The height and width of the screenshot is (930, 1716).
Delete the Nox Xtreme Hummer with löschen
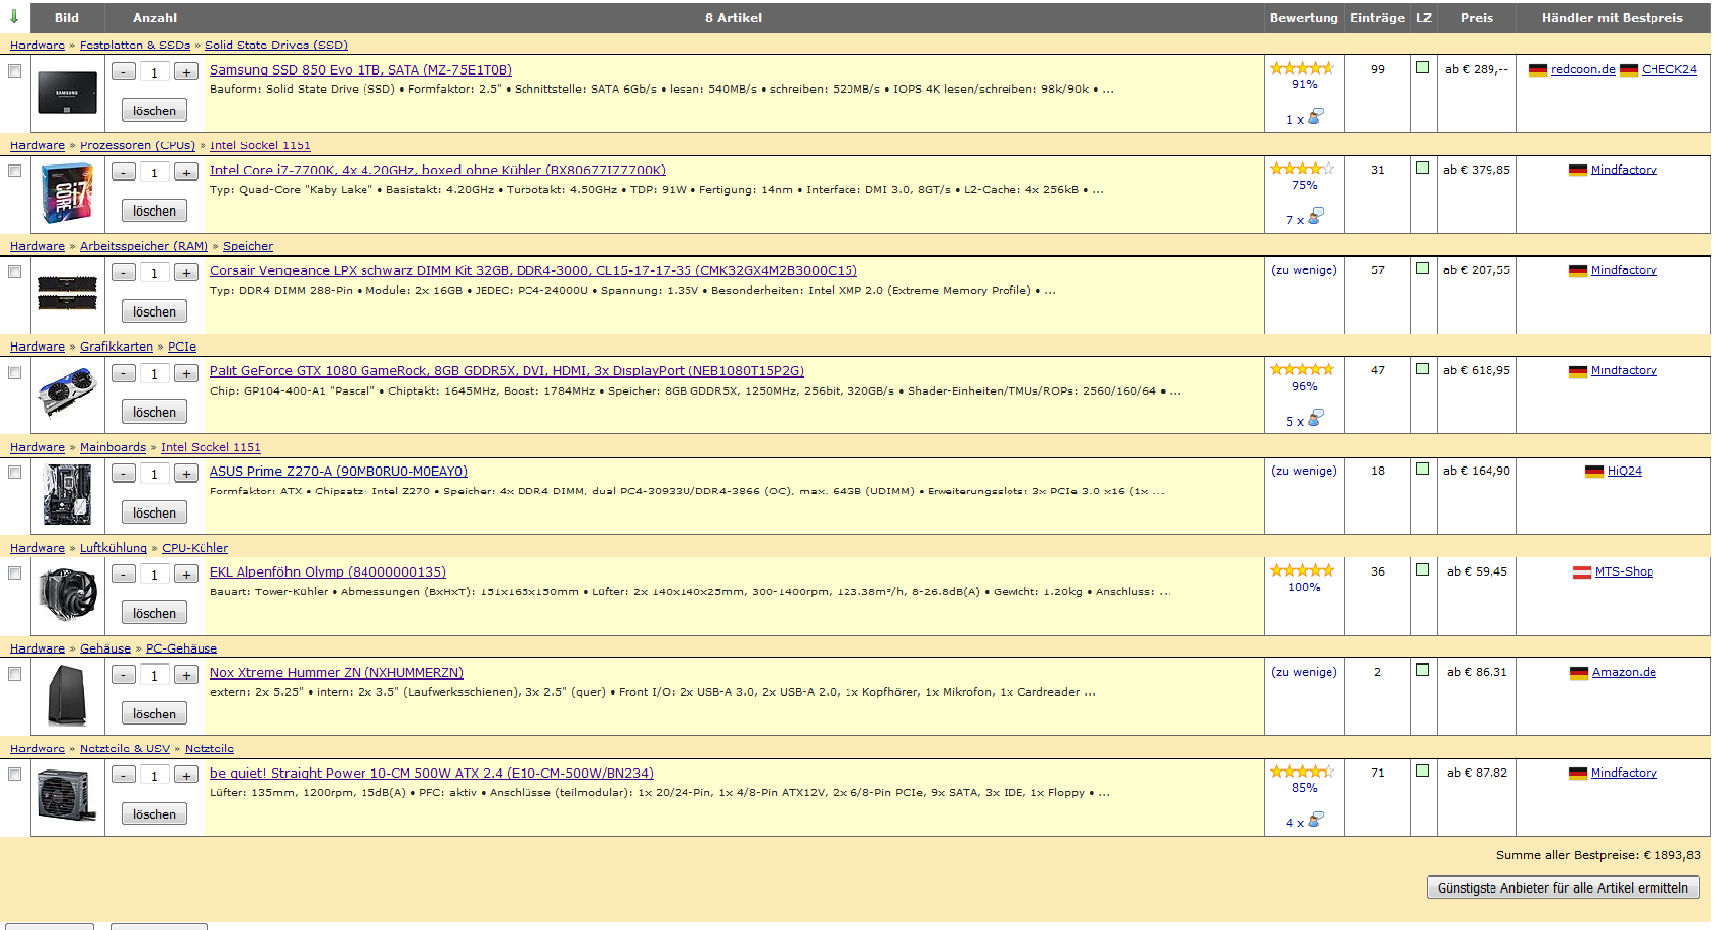pyautogui.click(x=154, y=714)
